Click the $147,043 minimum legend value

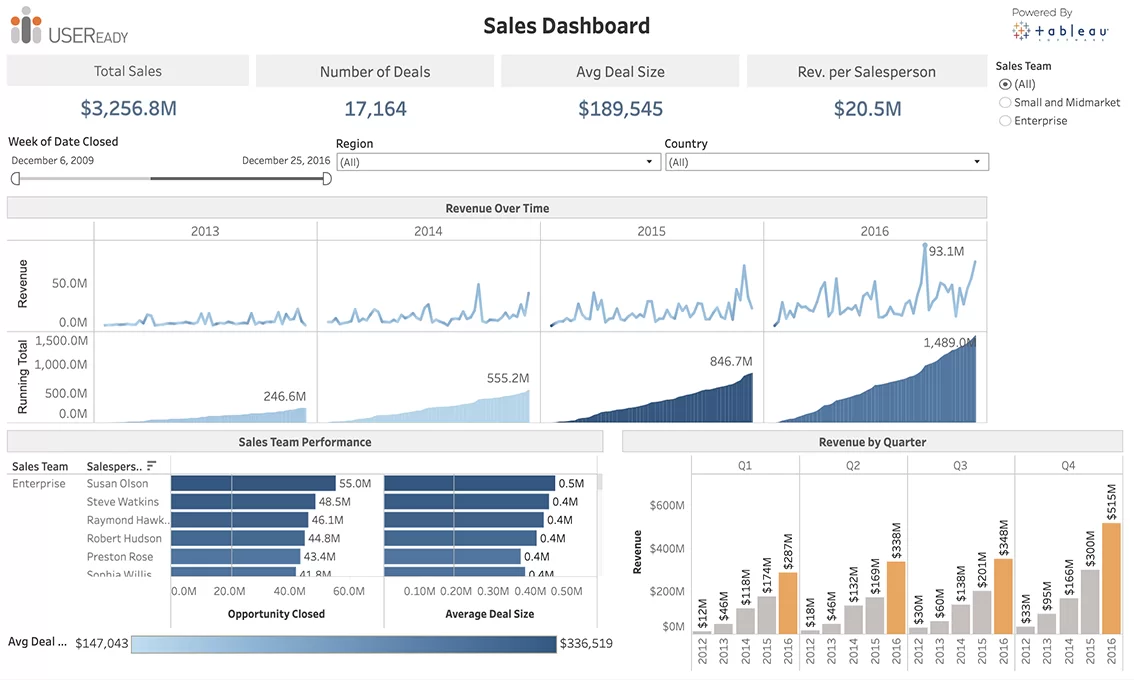101,643
